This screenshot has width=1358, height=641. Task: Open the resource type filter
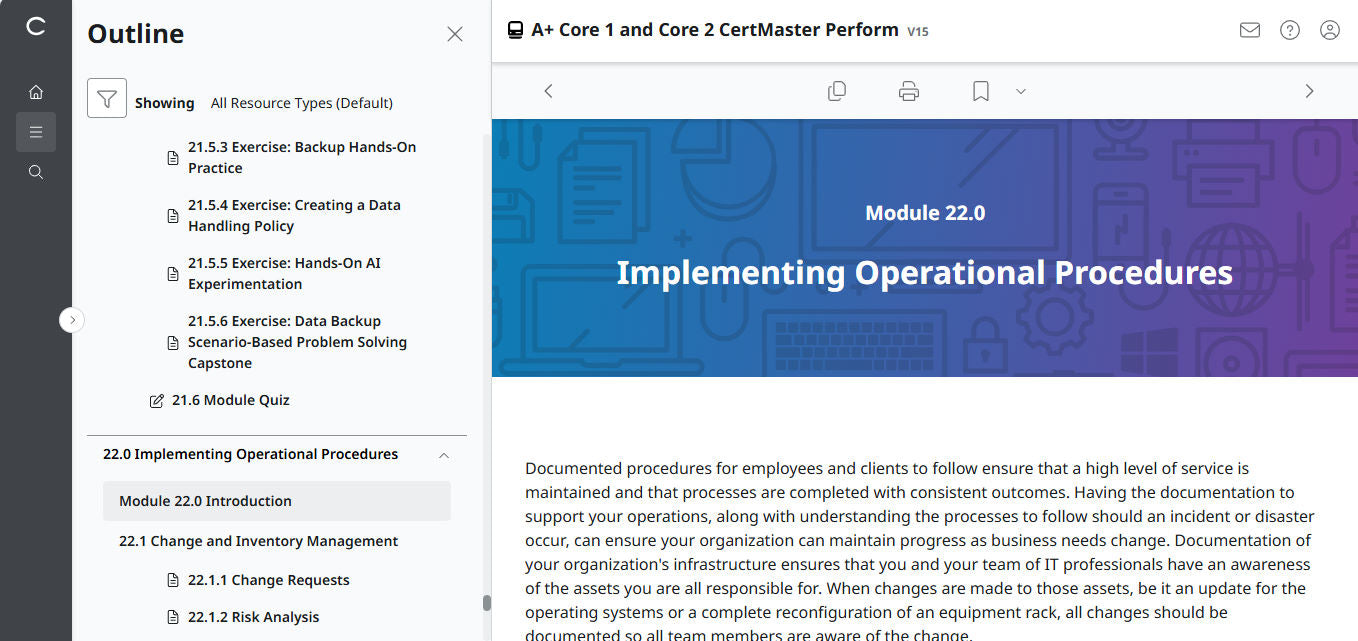coord(107,98)
